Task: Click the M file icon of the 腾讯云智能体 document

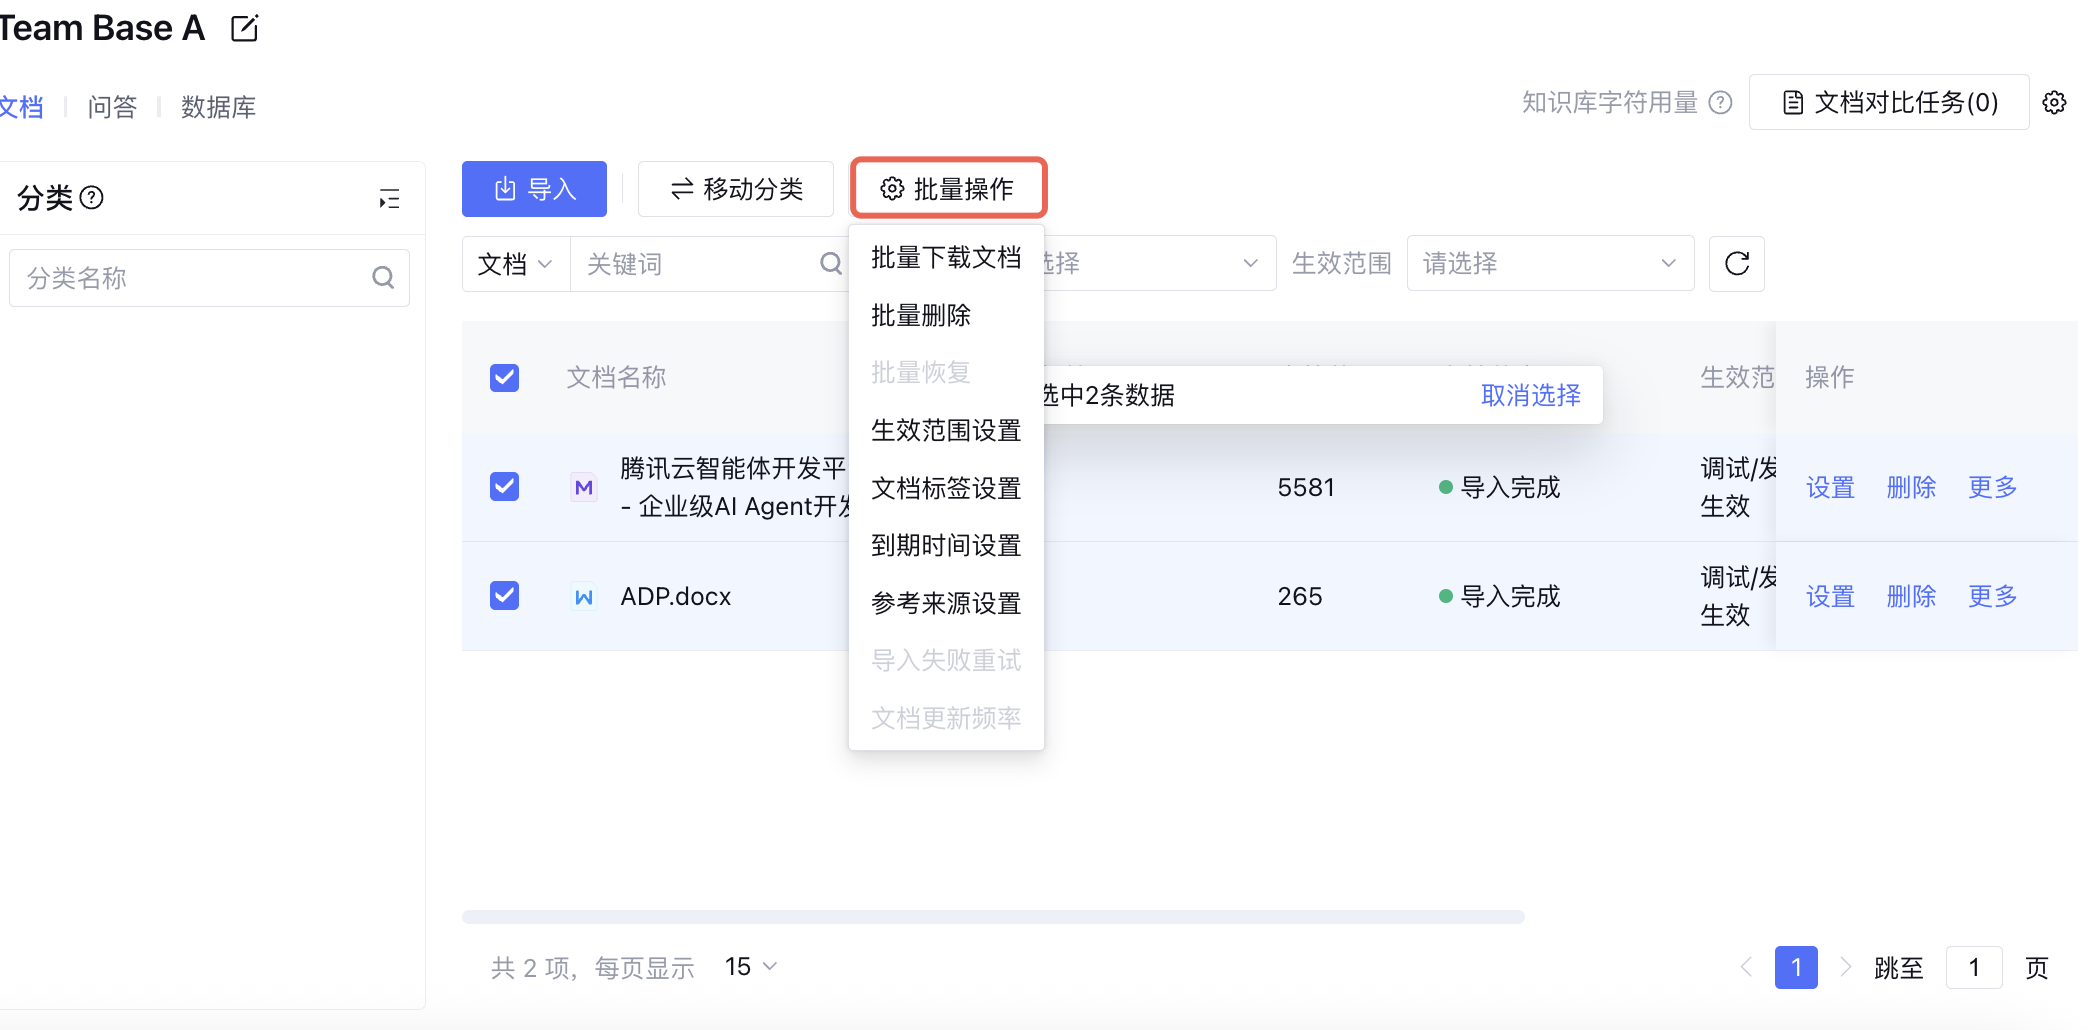Action: (x=584, y=487)
